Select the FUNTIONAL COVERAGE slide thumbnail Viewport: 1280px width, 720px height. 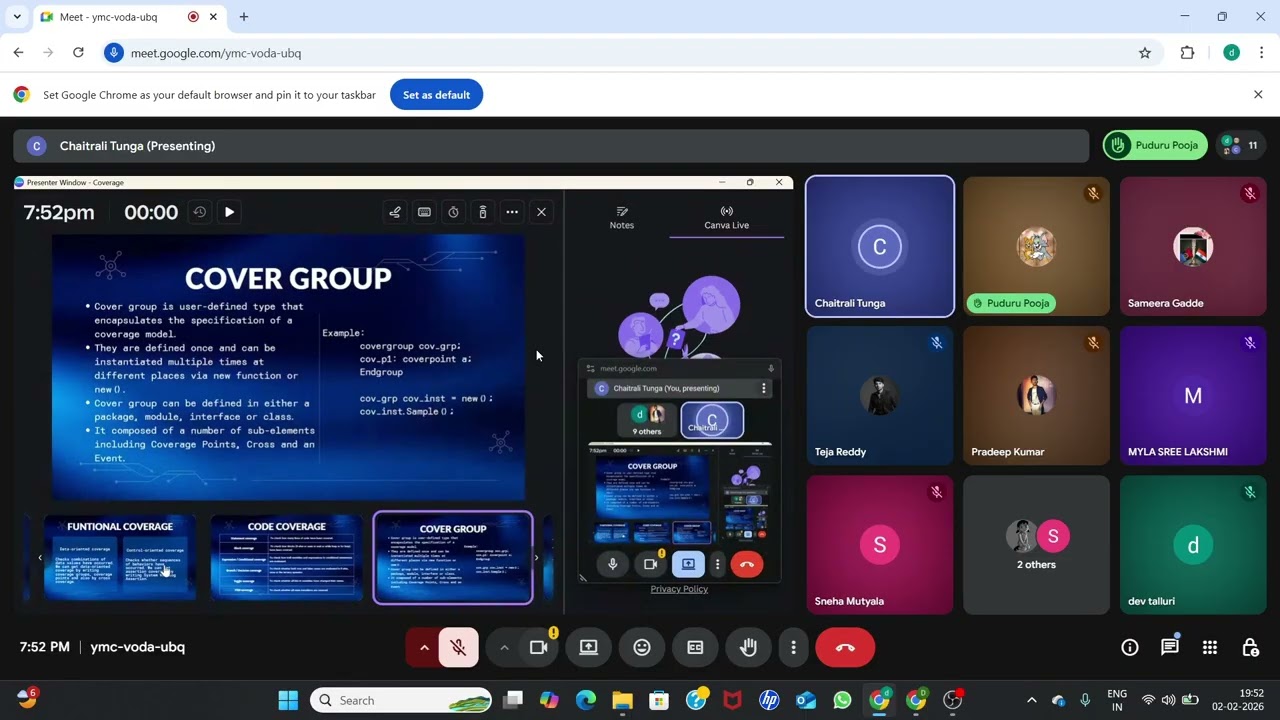point(120,558)
